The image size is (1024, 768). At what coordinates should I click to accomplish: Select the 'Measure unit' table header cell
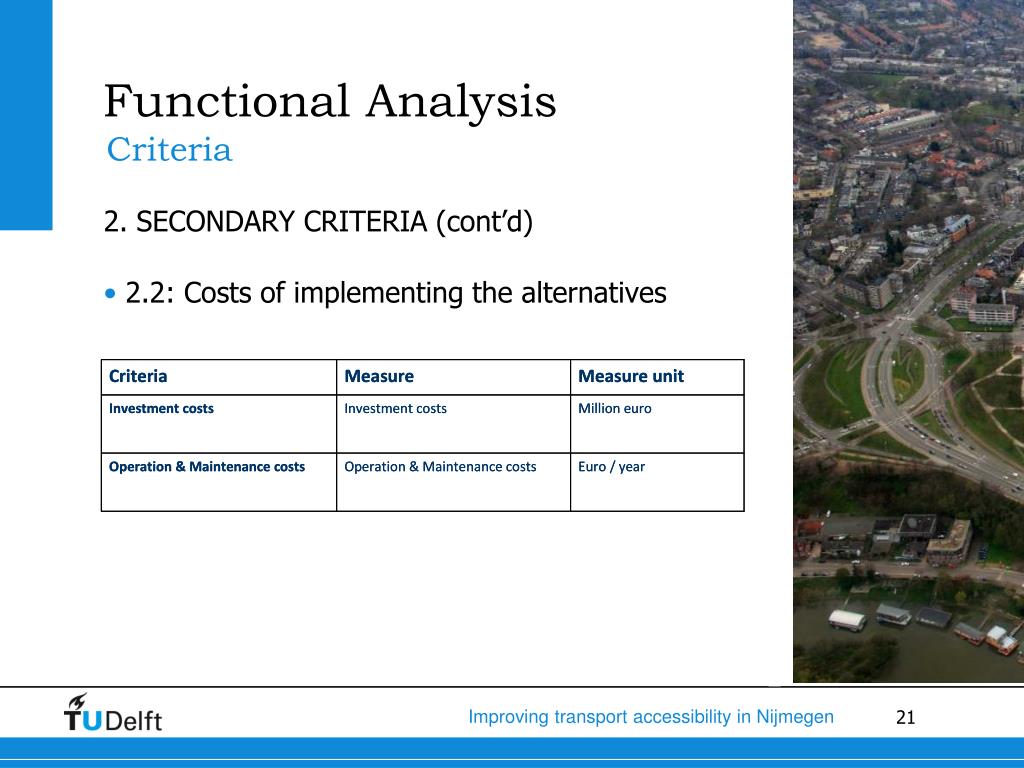coord(657,377)
